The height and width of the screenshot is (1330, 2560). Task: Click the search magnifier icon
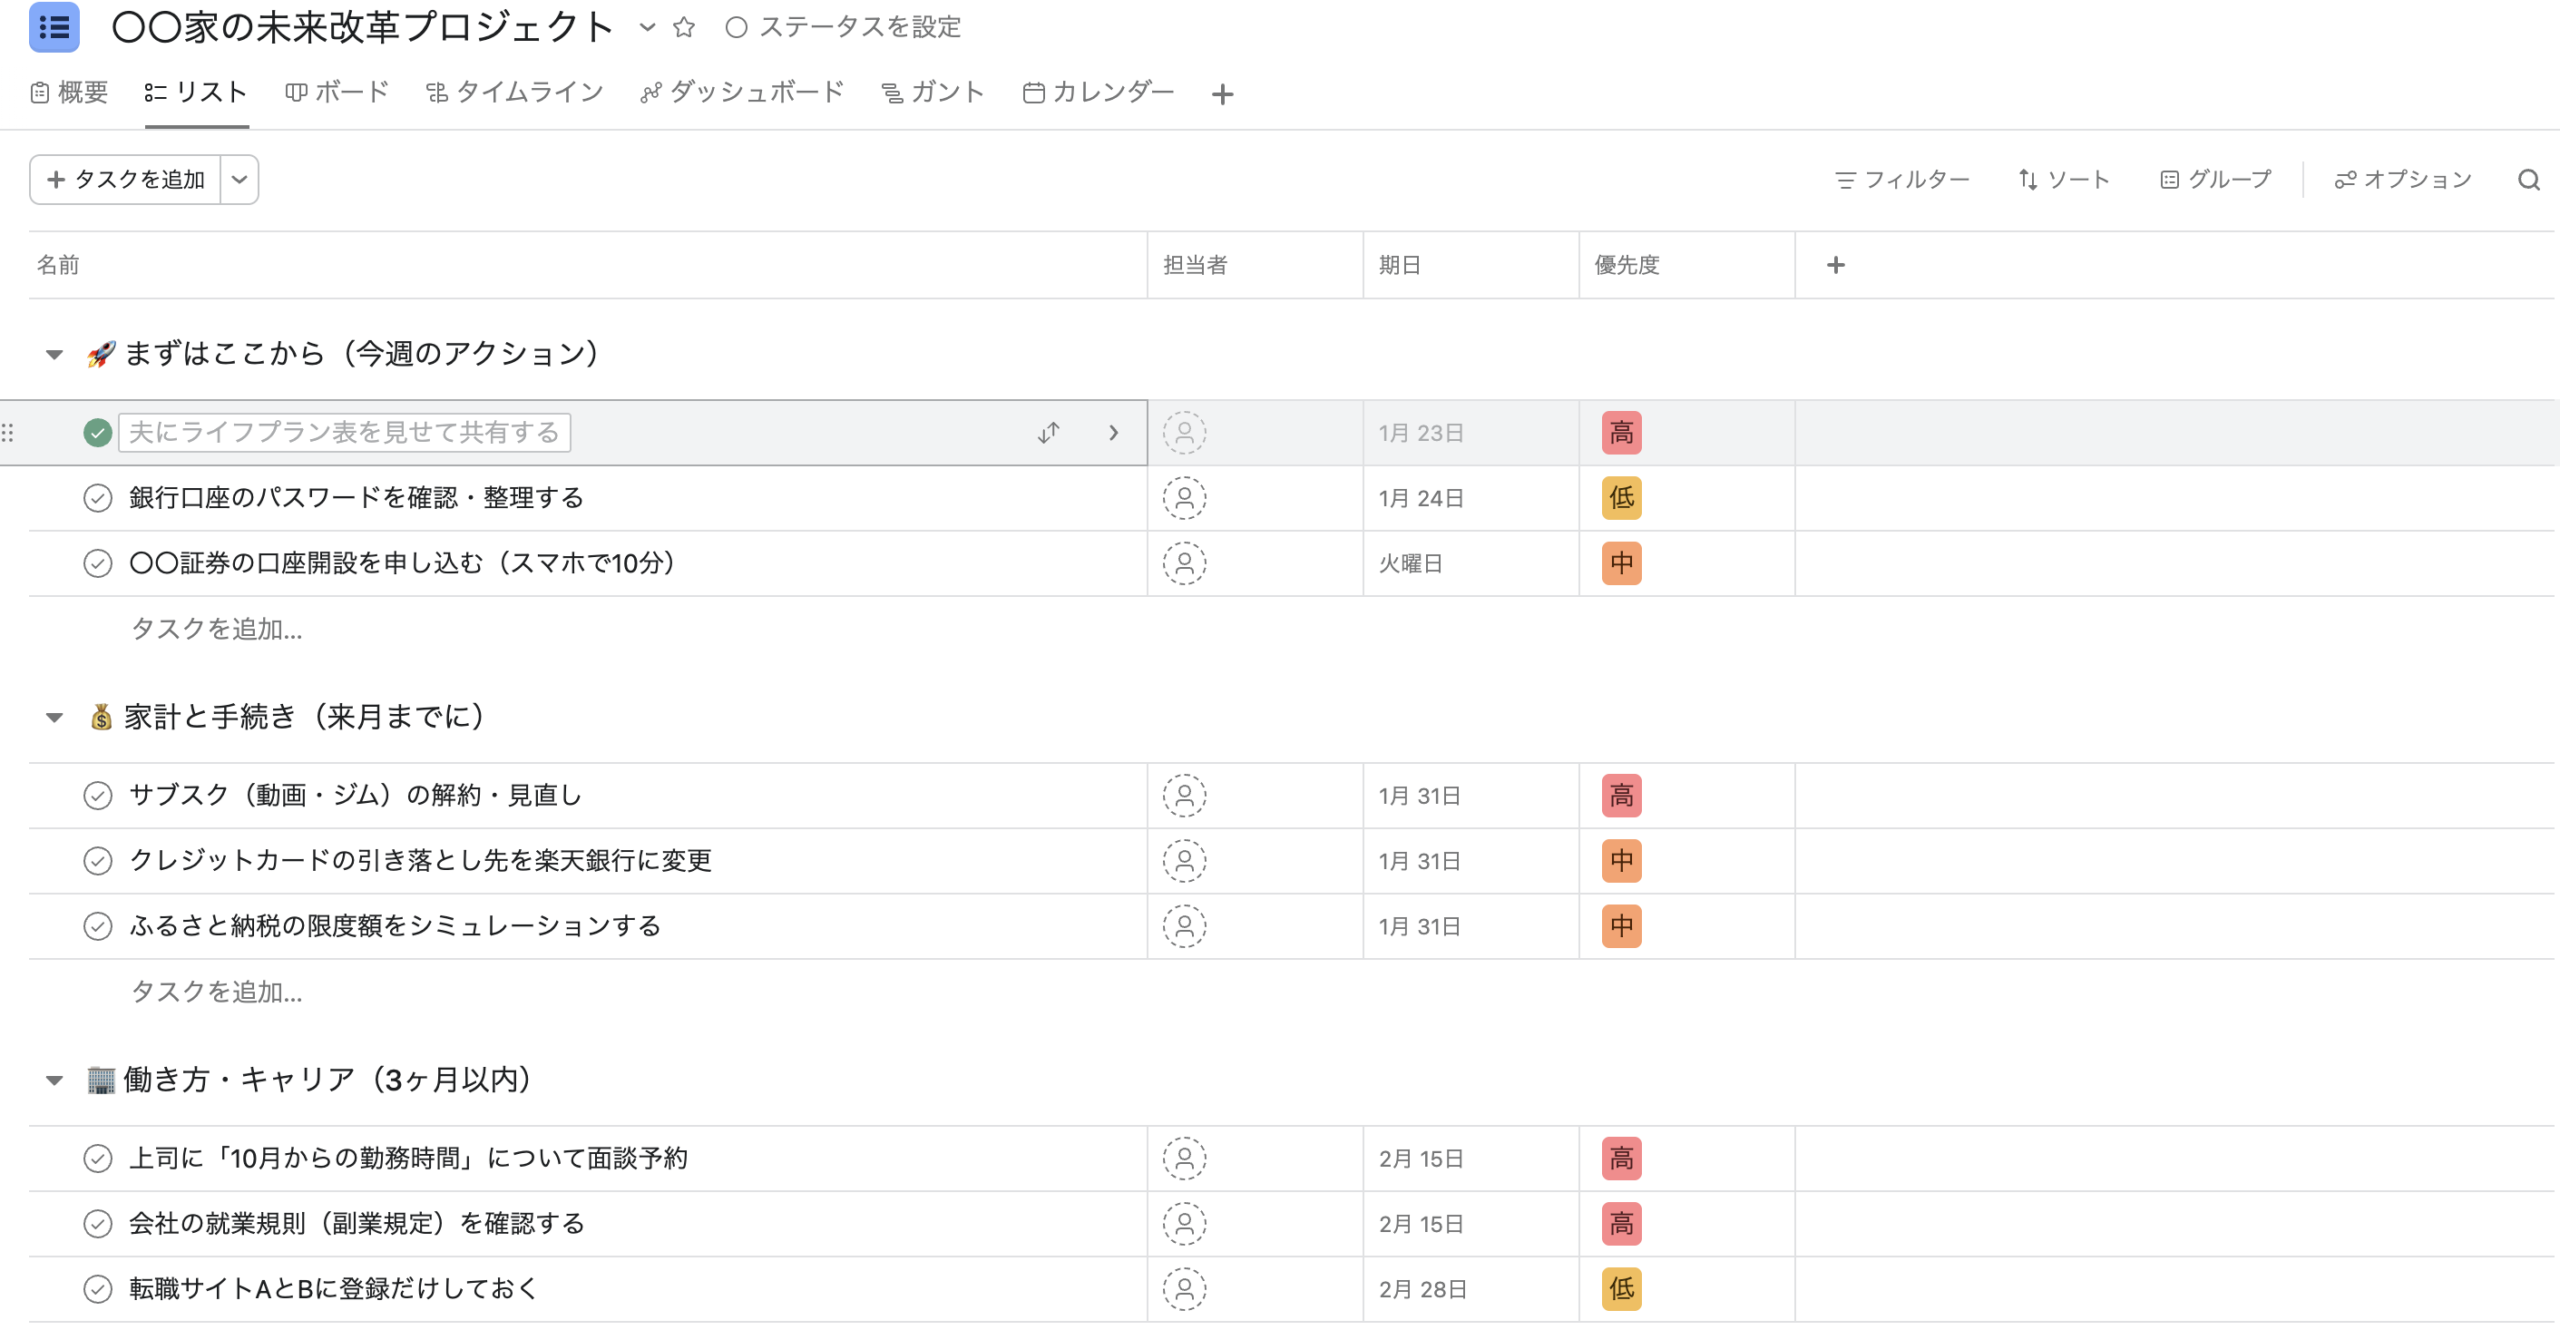2528,180
